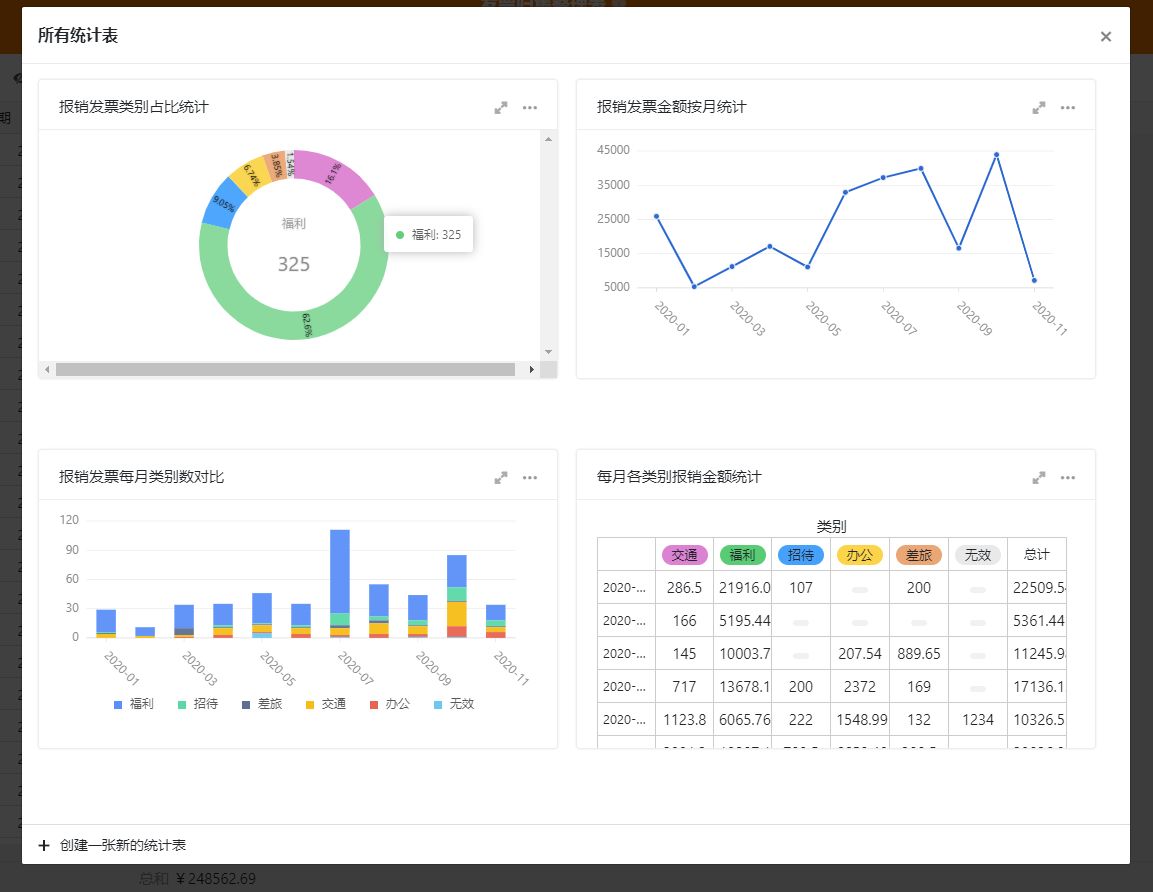Toggle 福利 series in bar chart legend
The width and height of the screenshot is (1153, 892).
pyautogui.click(x=134, y=704)
